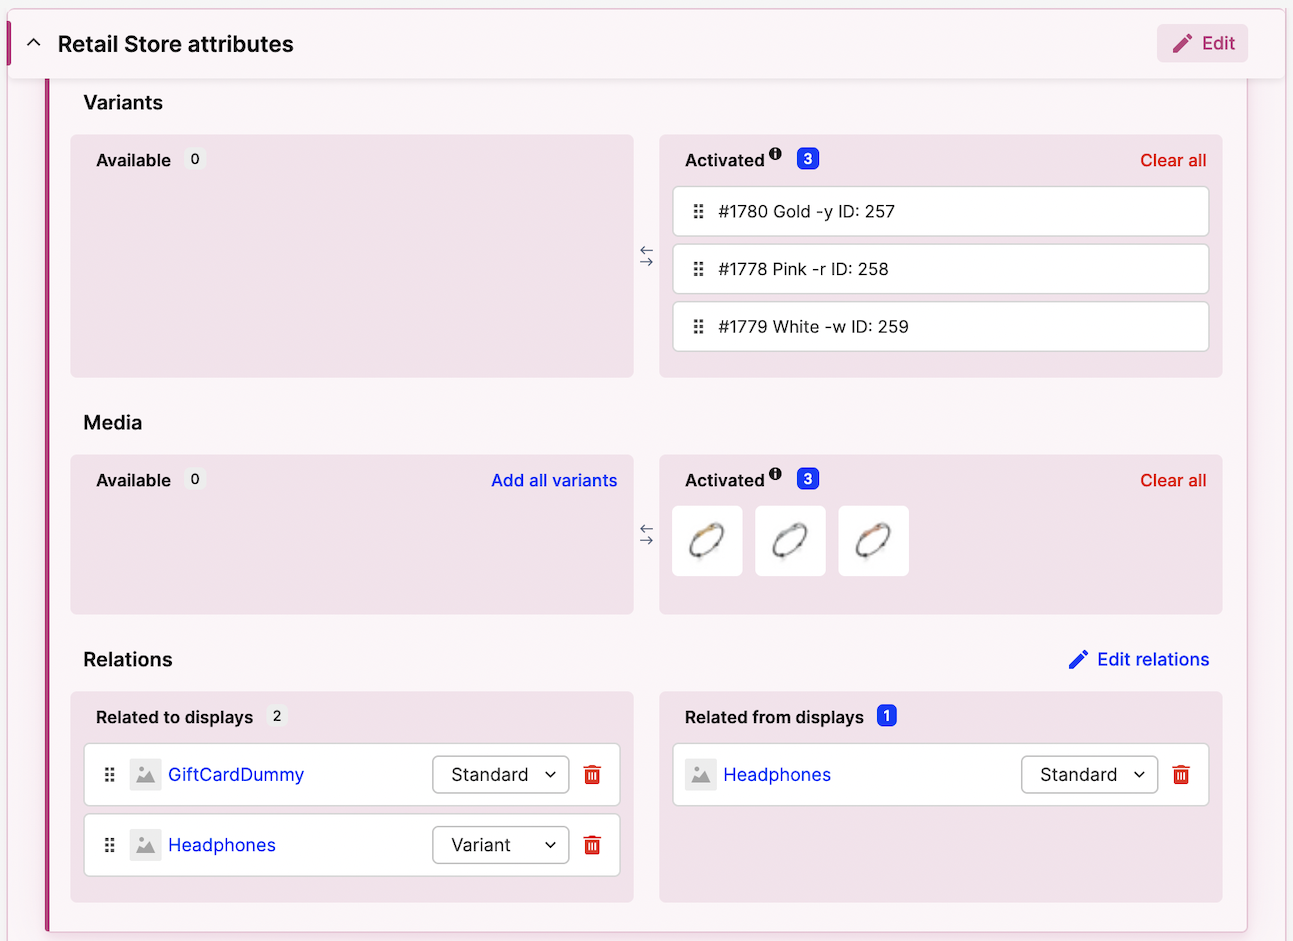Click info icon beside Variants Activated

tap(775, 154)
